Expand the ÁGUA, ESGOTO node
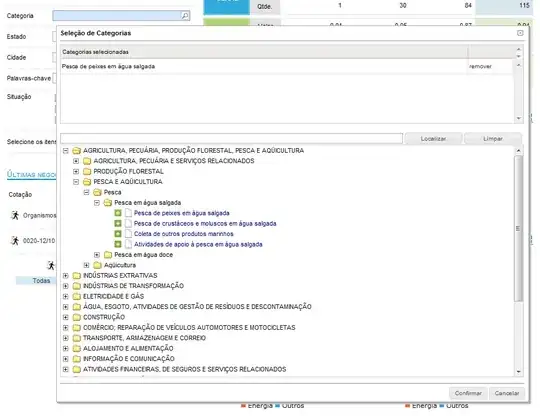Image resolution: width=540 pixels, height=416 pixels. tap(66, 307)
